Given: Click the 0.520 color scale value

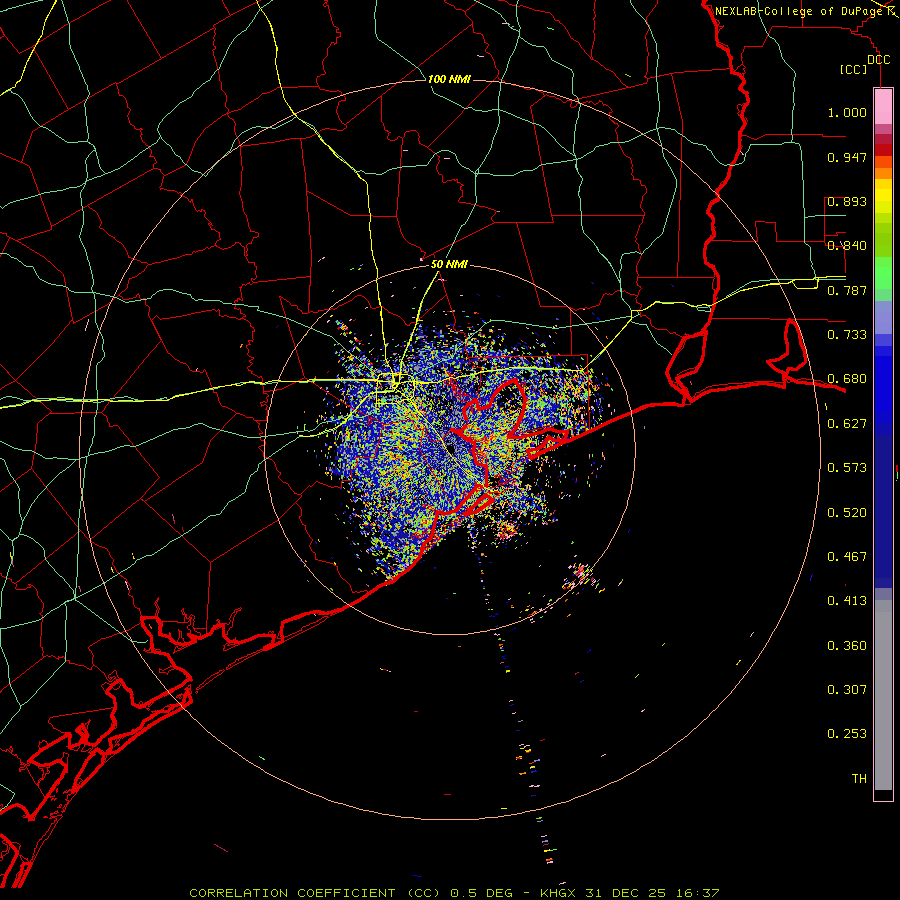Looking at the screenshot, I should (847, 513).
